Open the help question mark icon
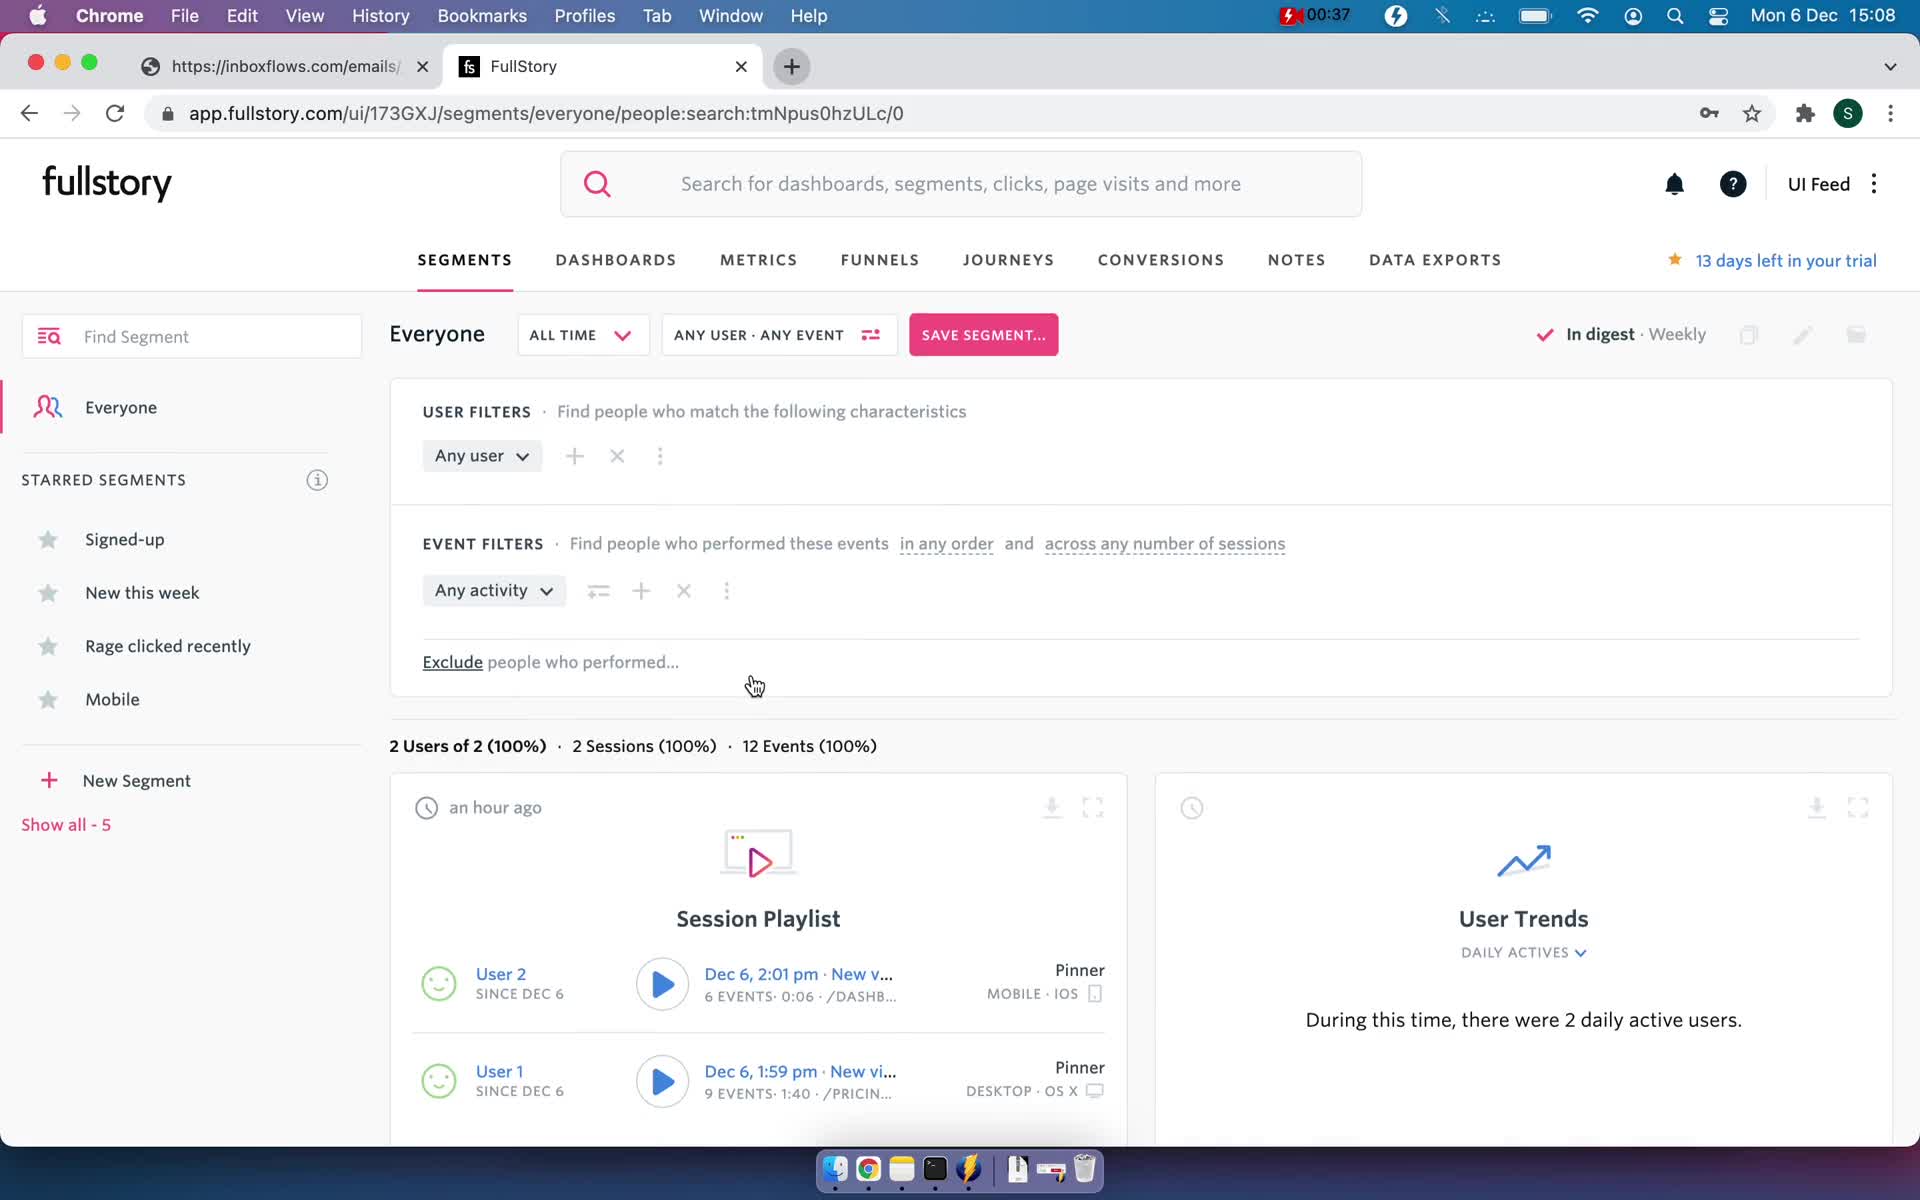Viewport: 1920px width, 1200px height. click(x=1732, y=184)
